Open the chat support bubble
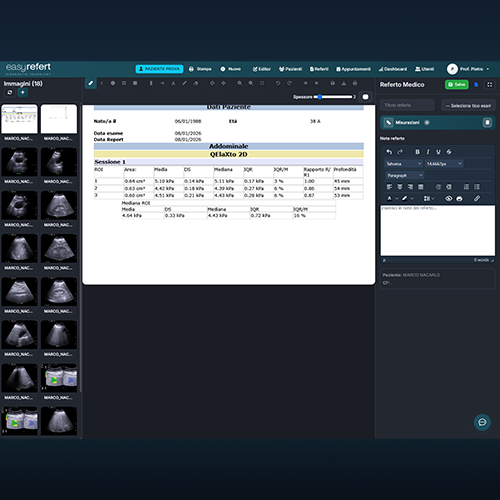This screenshot has height=500, width=500. click(x=482, y=422)
